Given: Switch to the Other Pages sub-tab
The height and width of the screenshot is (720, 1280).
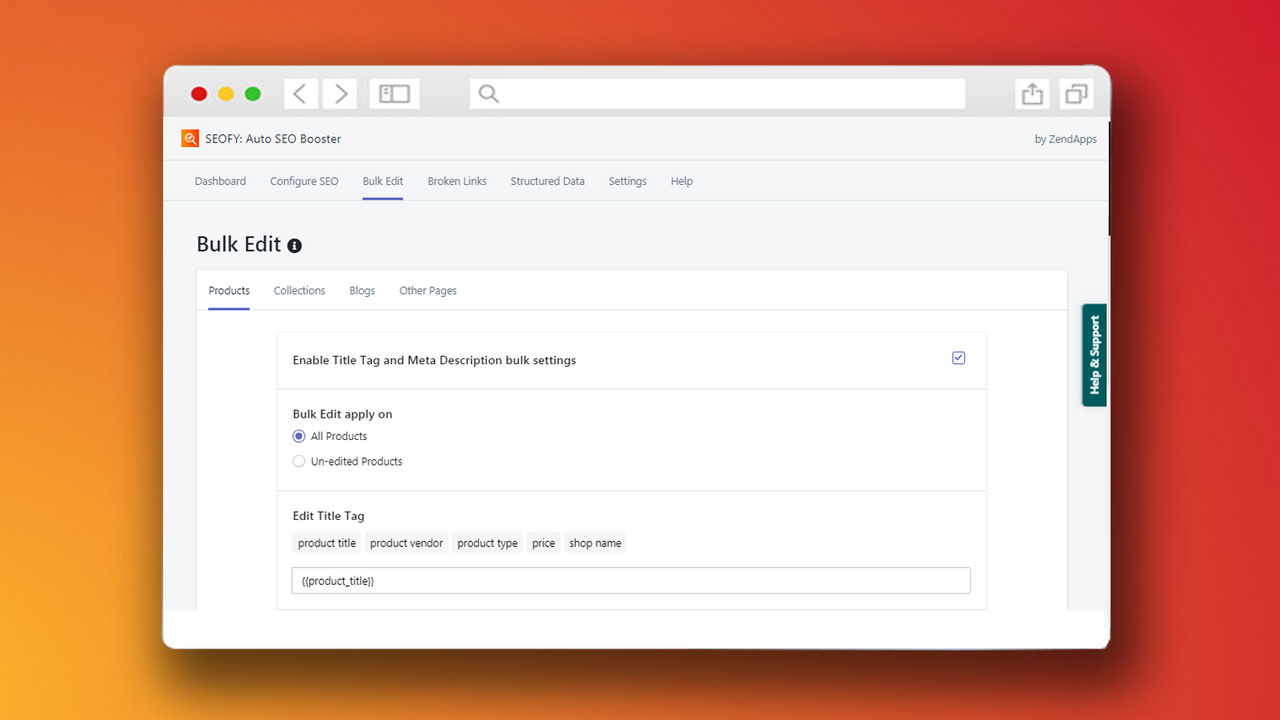Looking at the screenshot, I should [x=428, y=290].
